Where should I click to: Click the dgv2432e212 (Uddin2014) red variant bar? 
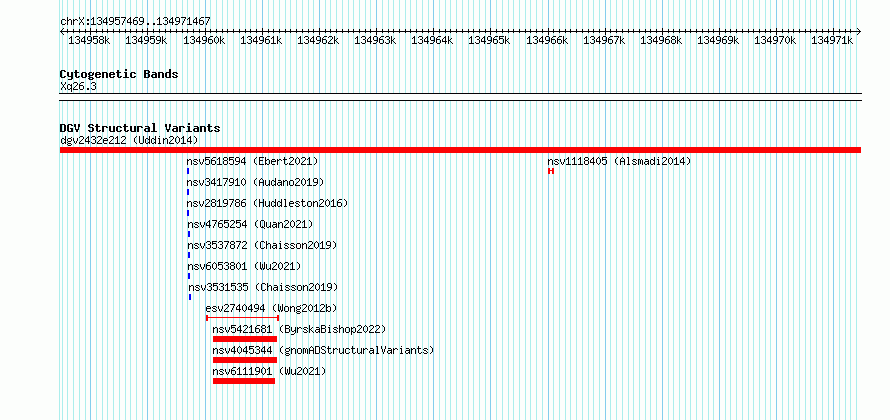460,150
